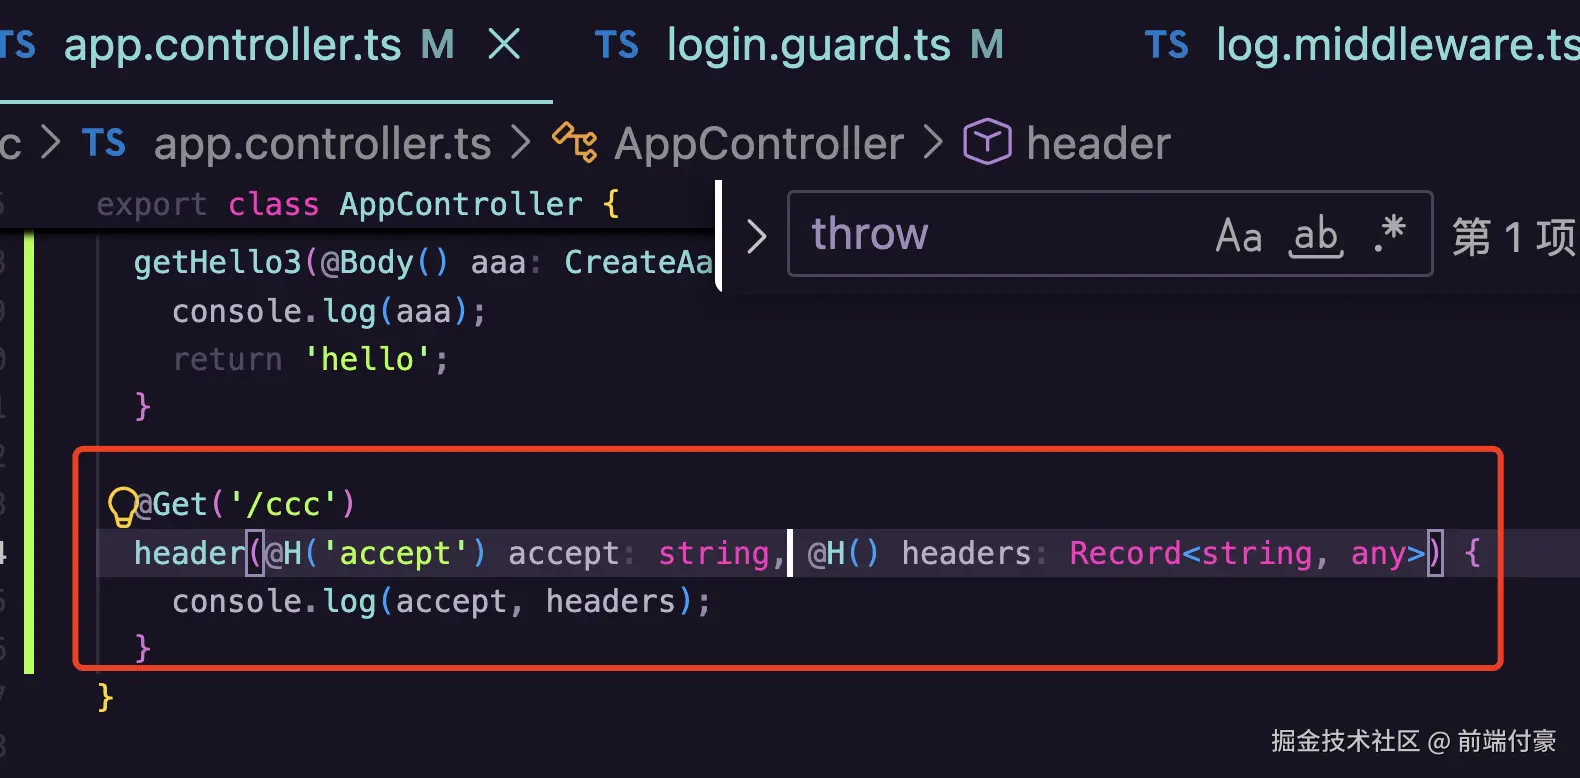Open breadcrumb dropdown after app.controller.ts
This screenshot has width=1580, height=778.
(x=521, y=142)
